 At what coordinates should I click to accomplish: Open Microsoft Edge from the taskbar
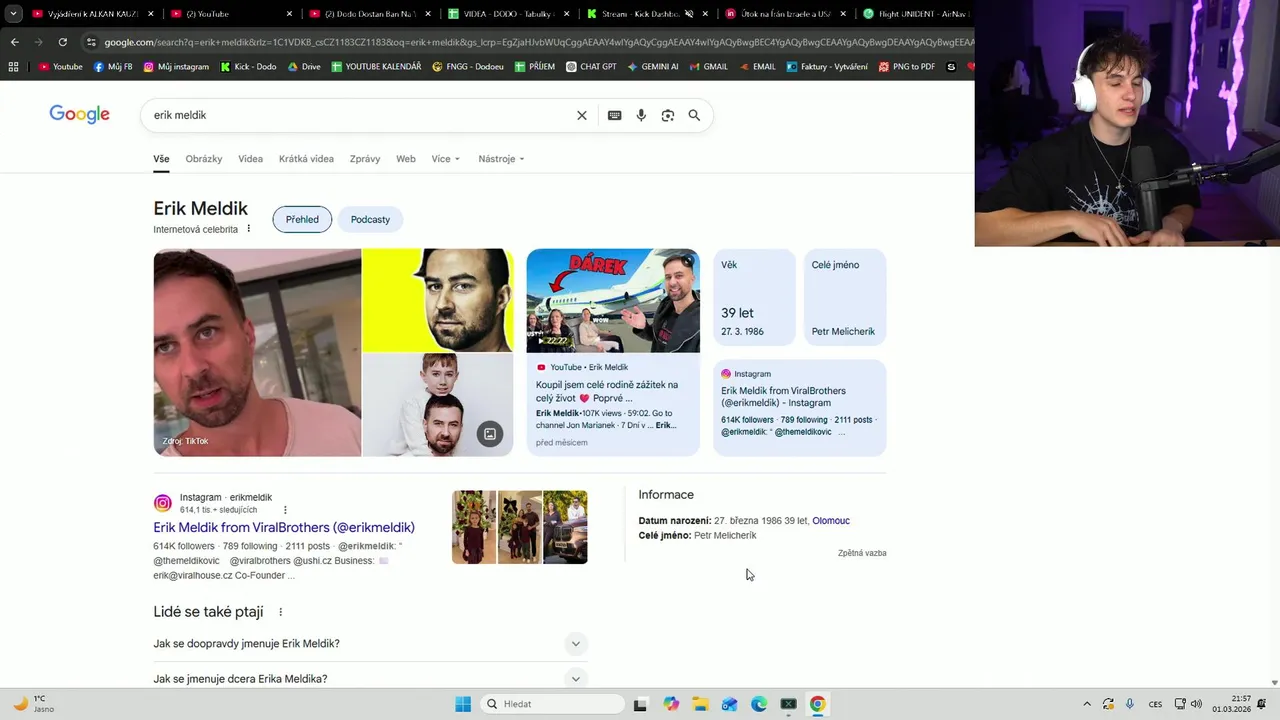tap(759, 704)
